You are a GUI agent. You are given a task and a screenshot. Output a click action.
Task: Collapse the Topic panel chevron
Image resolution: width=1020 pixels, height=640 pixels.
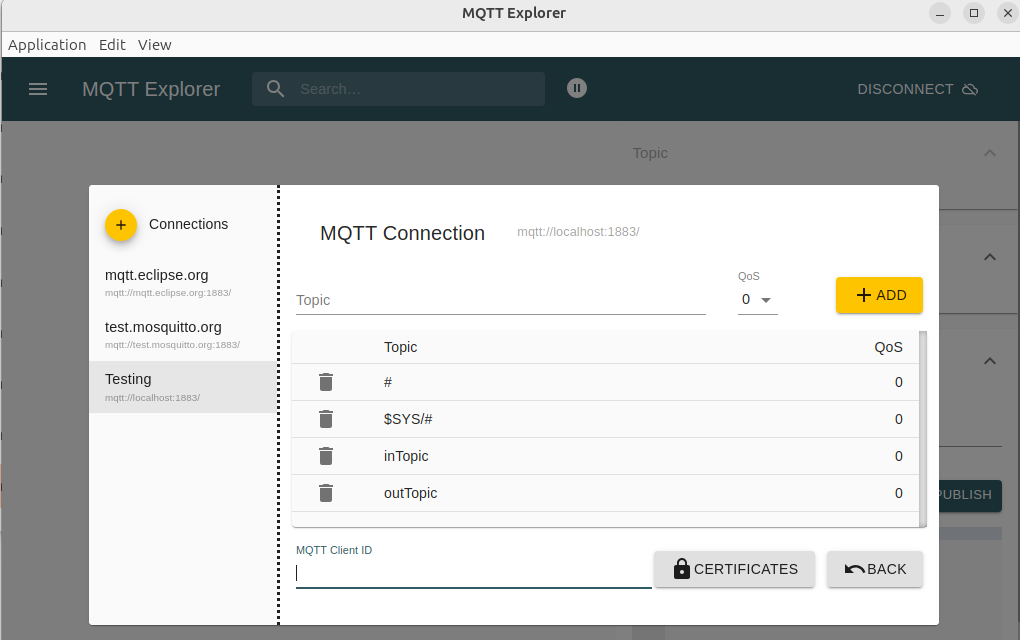tap(989, 153)
